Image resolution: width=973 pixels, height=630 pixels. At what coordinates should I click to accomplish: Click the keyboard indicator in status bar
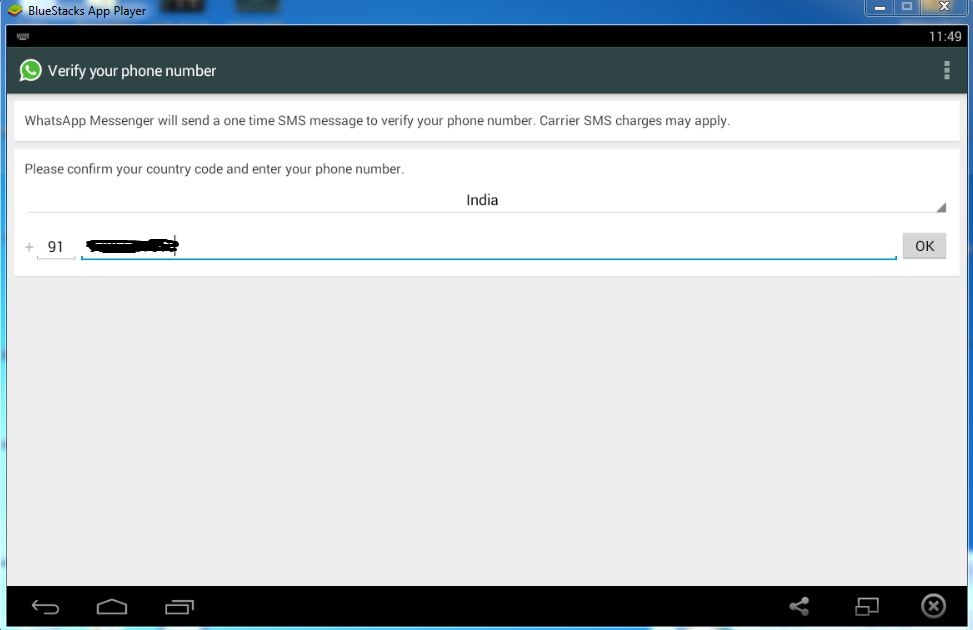click(x=23, y=37)
